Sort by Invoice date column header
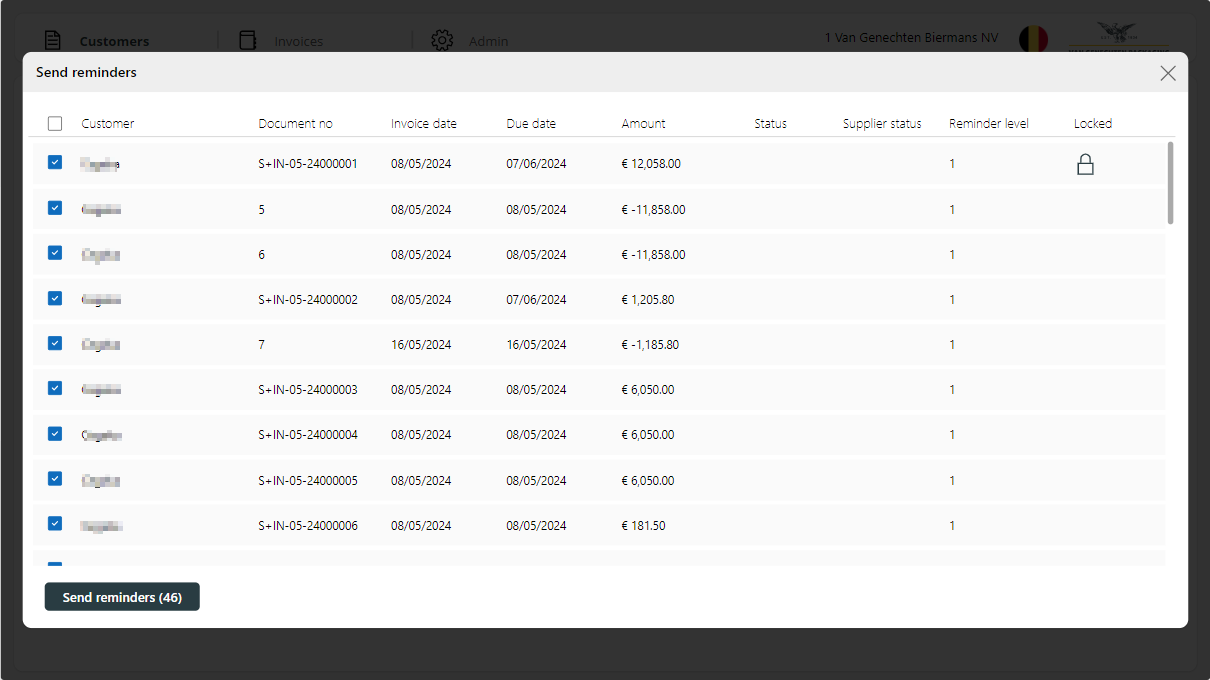Screen dimensions: 1210x680 (x=424, y=124)
